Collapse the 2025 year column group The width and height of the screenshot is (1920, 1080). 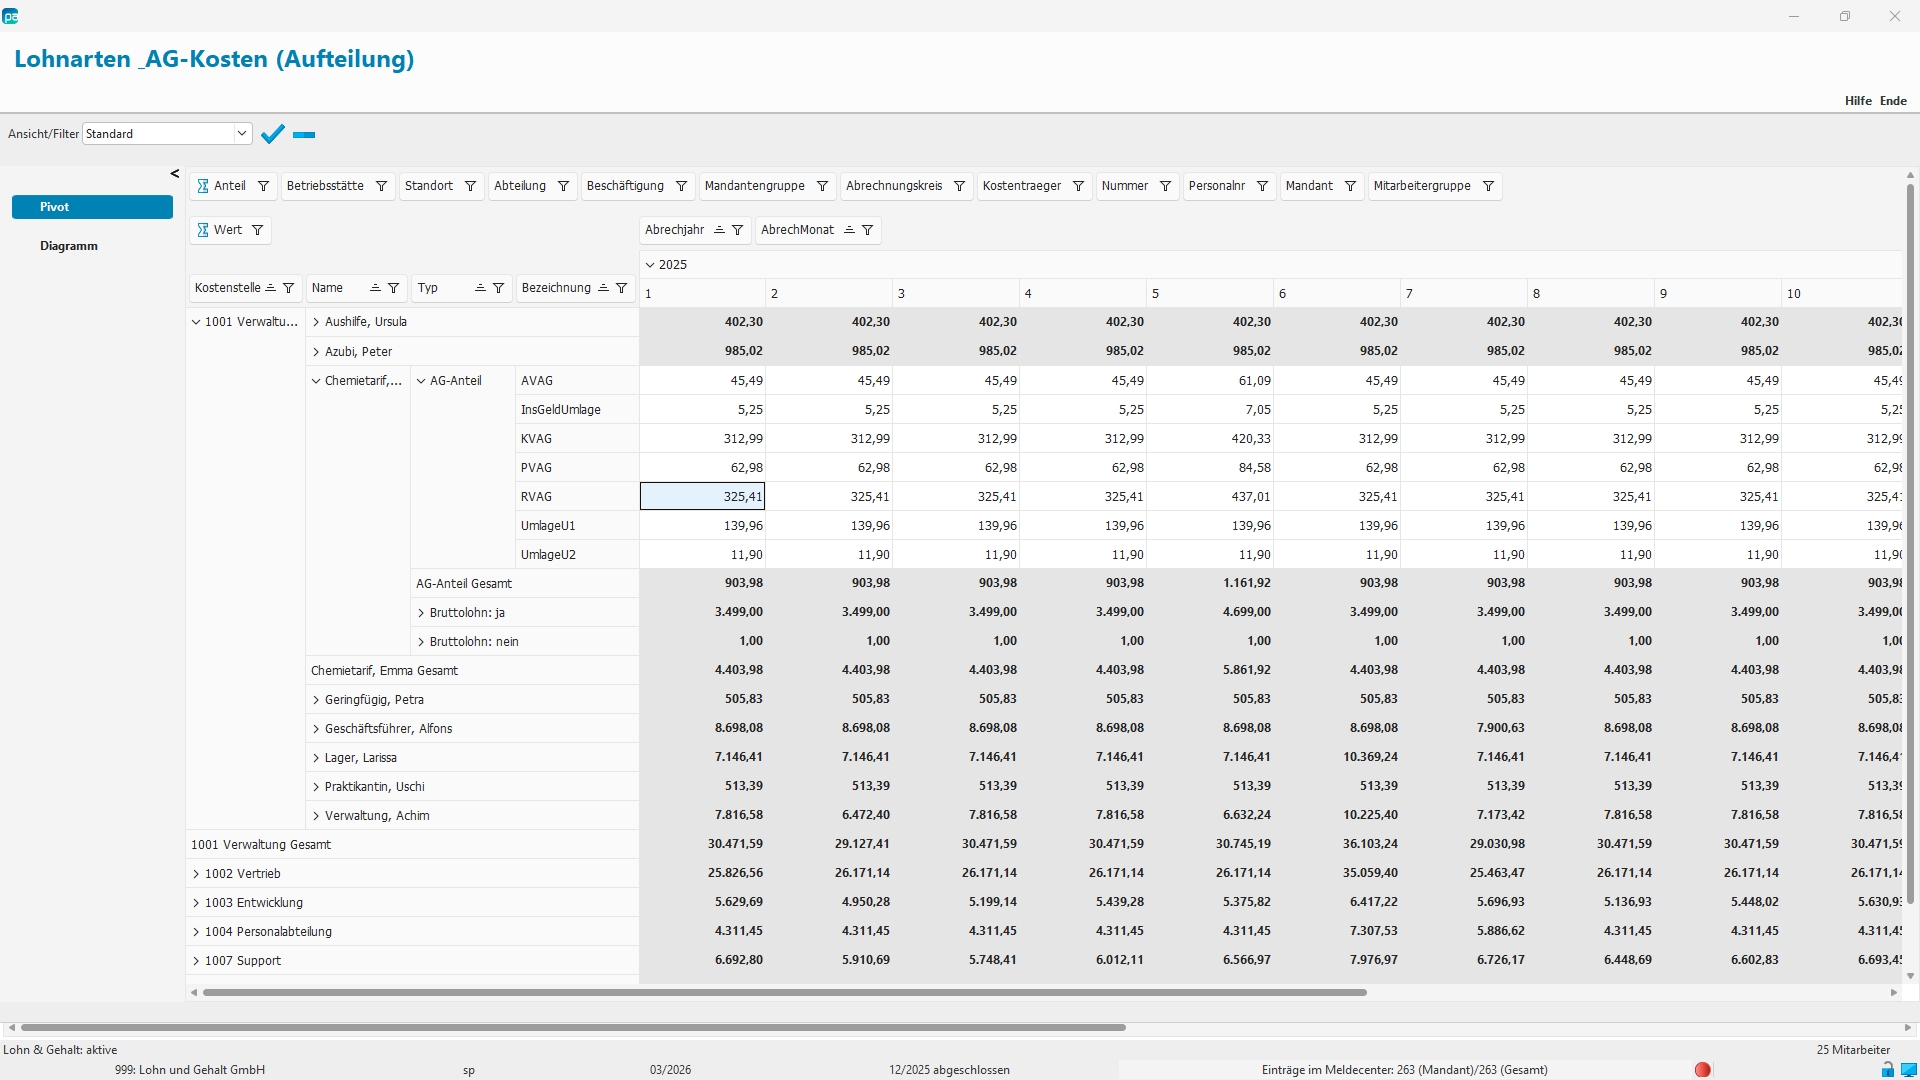(650, 265)
